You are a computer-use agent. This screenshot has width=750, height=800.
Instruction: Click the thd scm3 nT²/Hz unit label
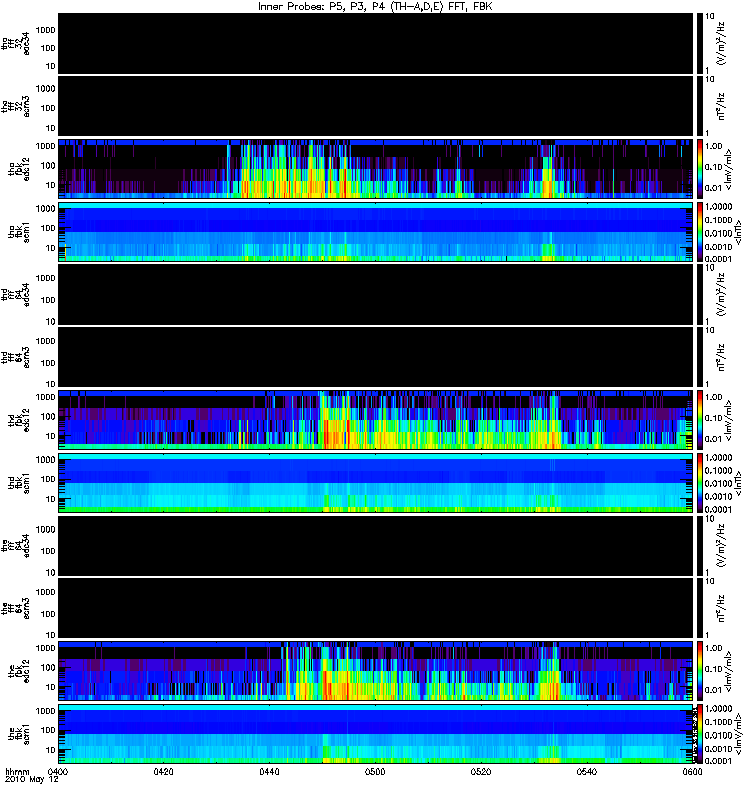(x=721, y=358)
